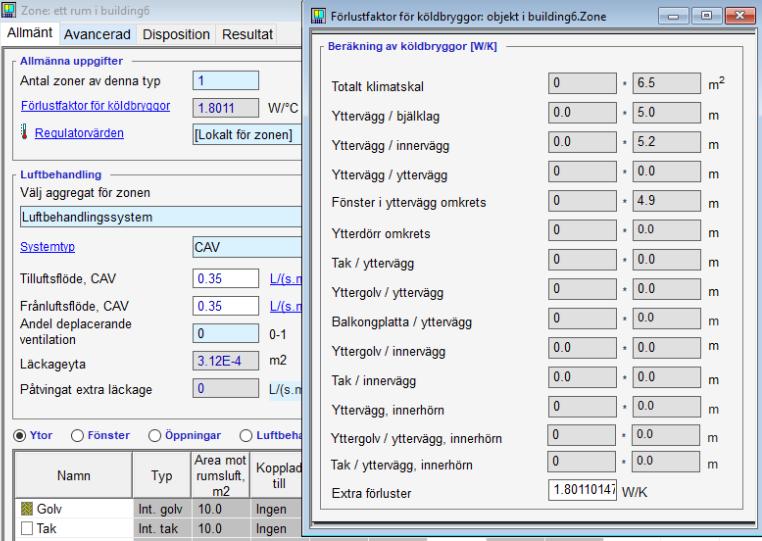Click Yttergolv / yttervägg length field

tap(666, 289)
